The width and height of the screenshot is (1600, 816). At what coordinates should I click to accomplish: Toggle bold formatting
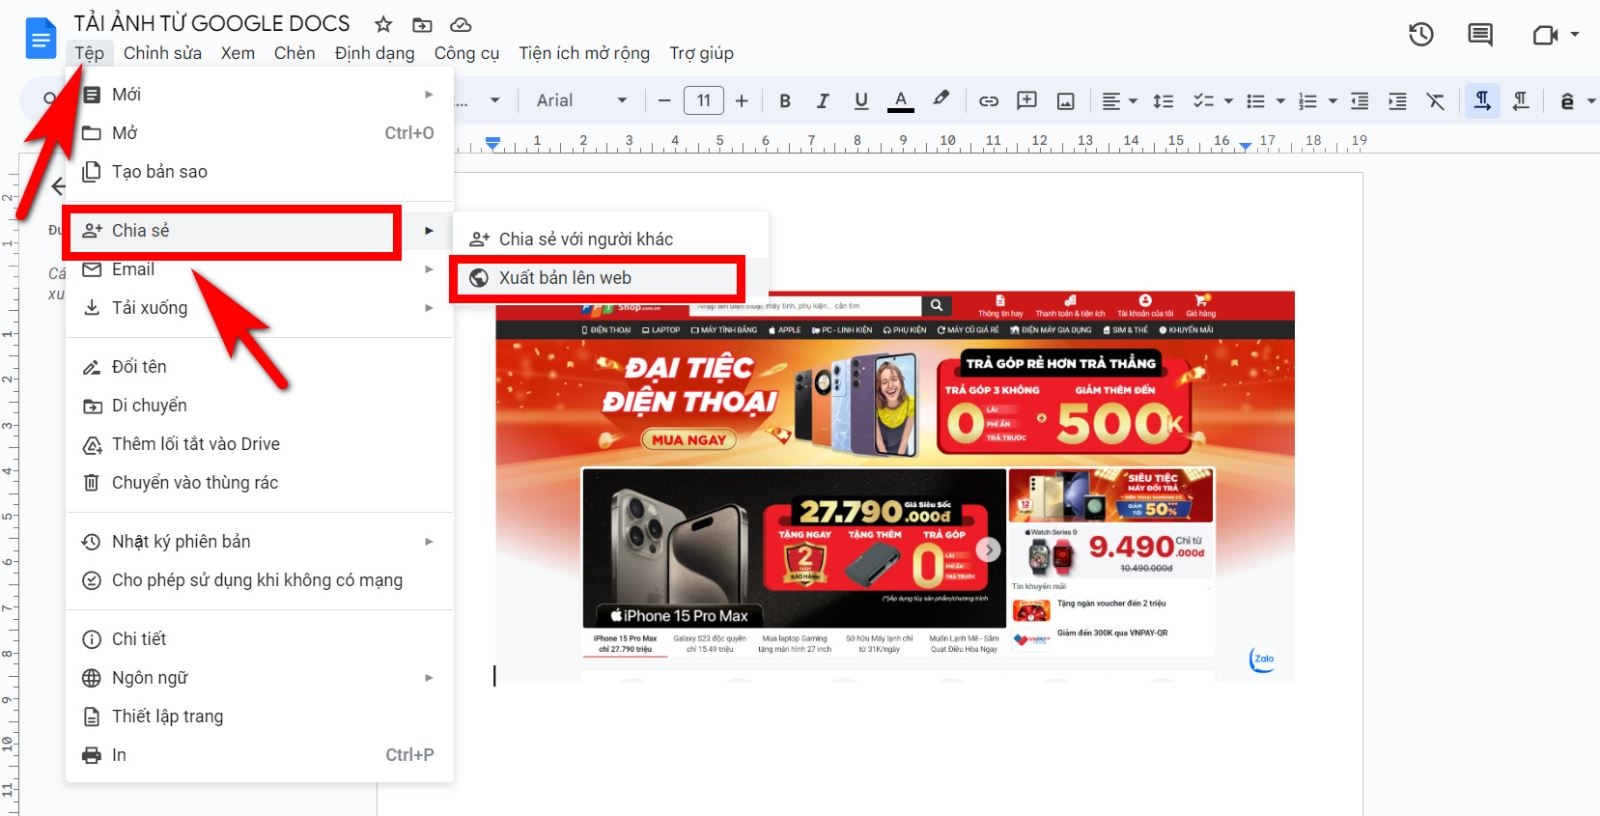pyautogui.click(x=785, y=100)
